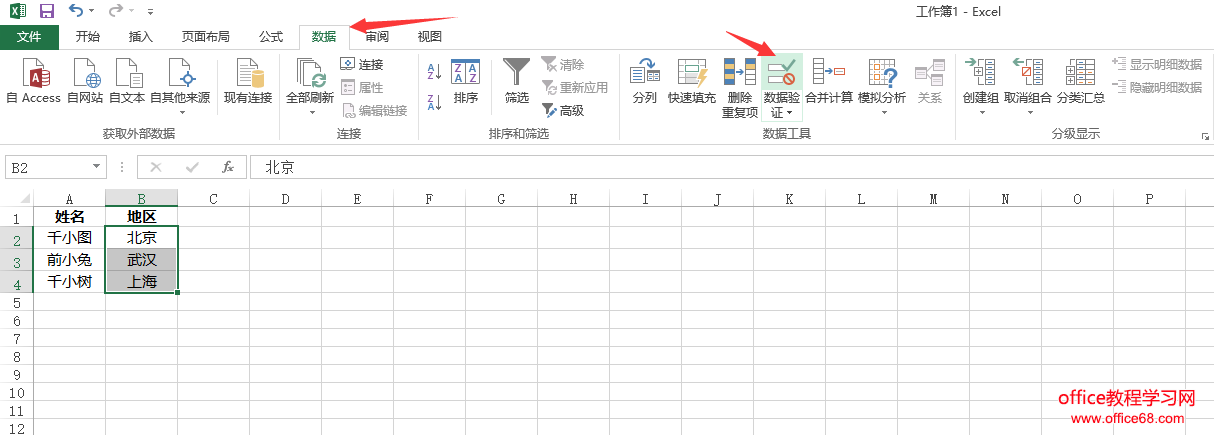
Task: Expand the 取消组合 dropdown arrow
Action: tap(1028, 111)
